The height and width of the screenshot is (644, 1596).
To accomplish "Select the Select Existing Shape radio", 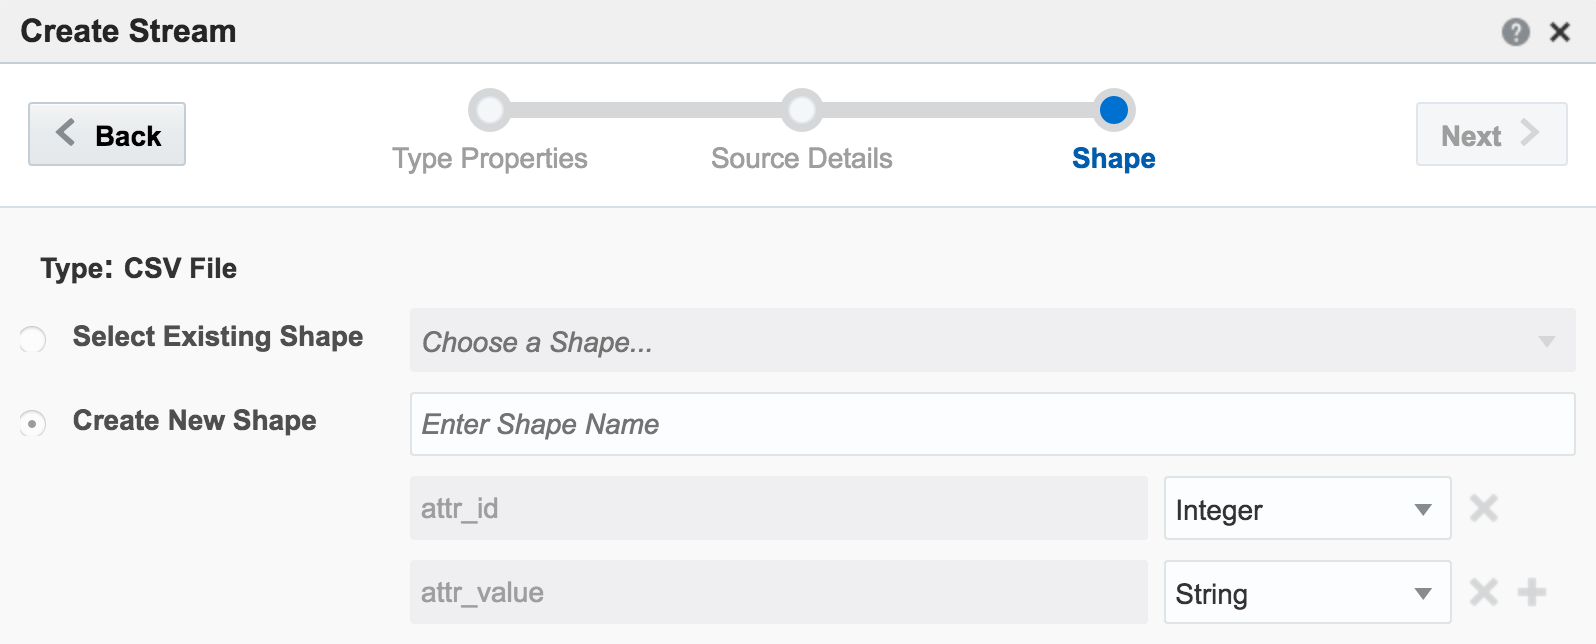I will [x=33, y=340].
